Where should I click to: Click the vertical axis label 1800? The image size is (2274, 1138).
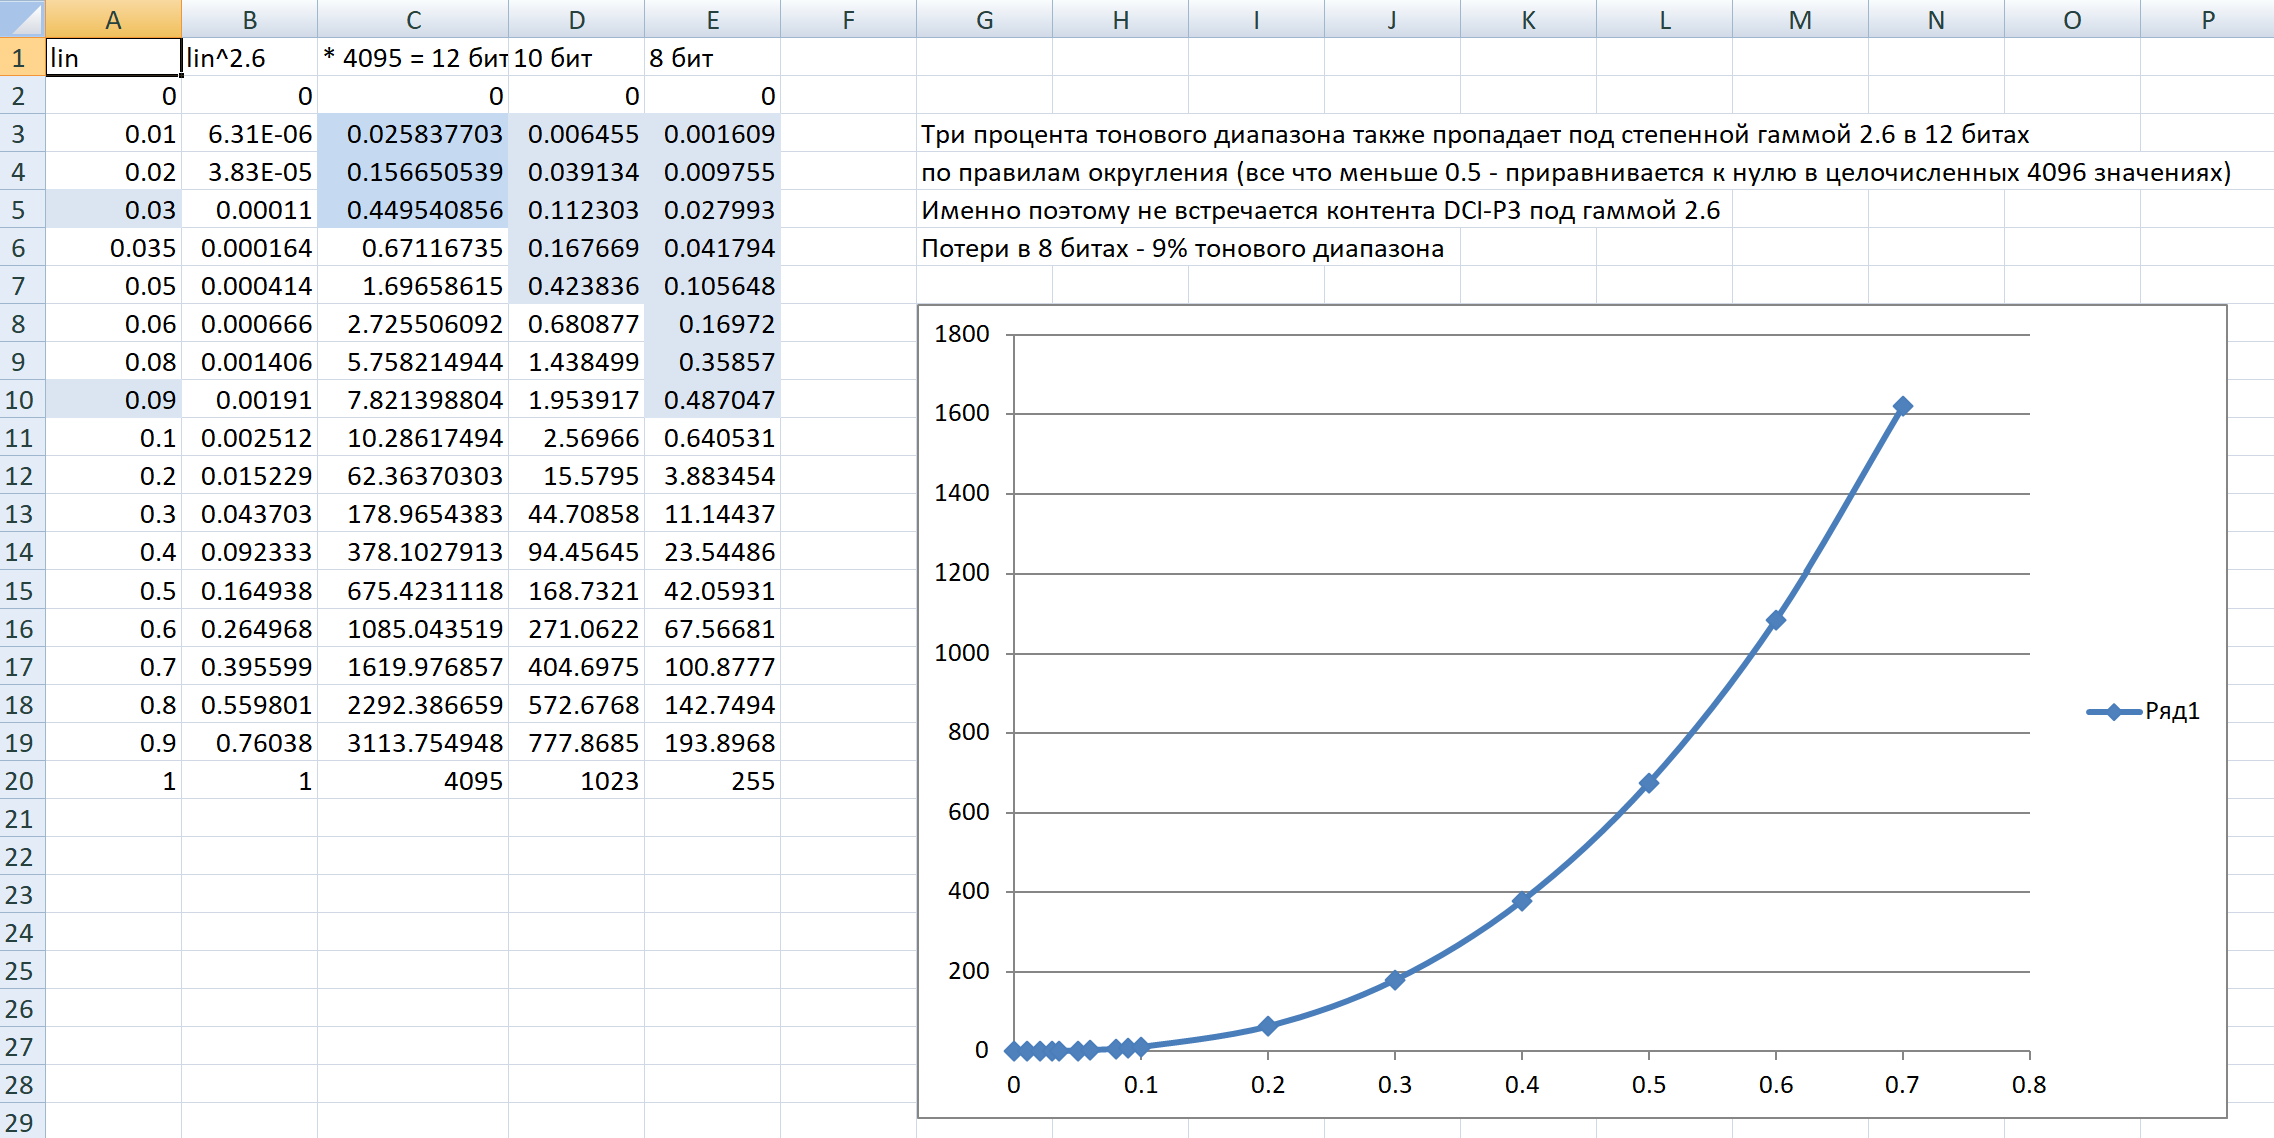click(961, 334)
